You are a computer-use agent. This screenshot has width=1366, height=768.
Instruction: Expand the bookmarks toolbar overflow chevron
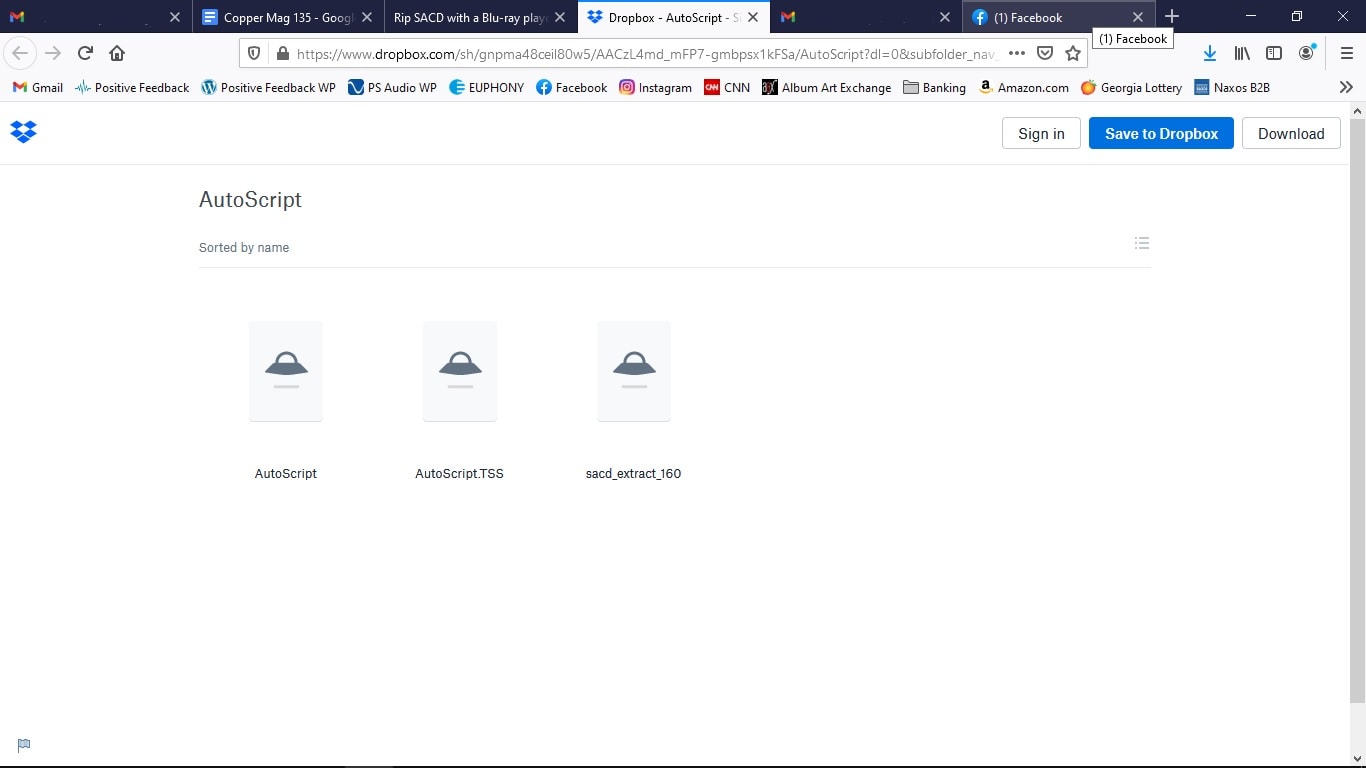[1346, 87]
